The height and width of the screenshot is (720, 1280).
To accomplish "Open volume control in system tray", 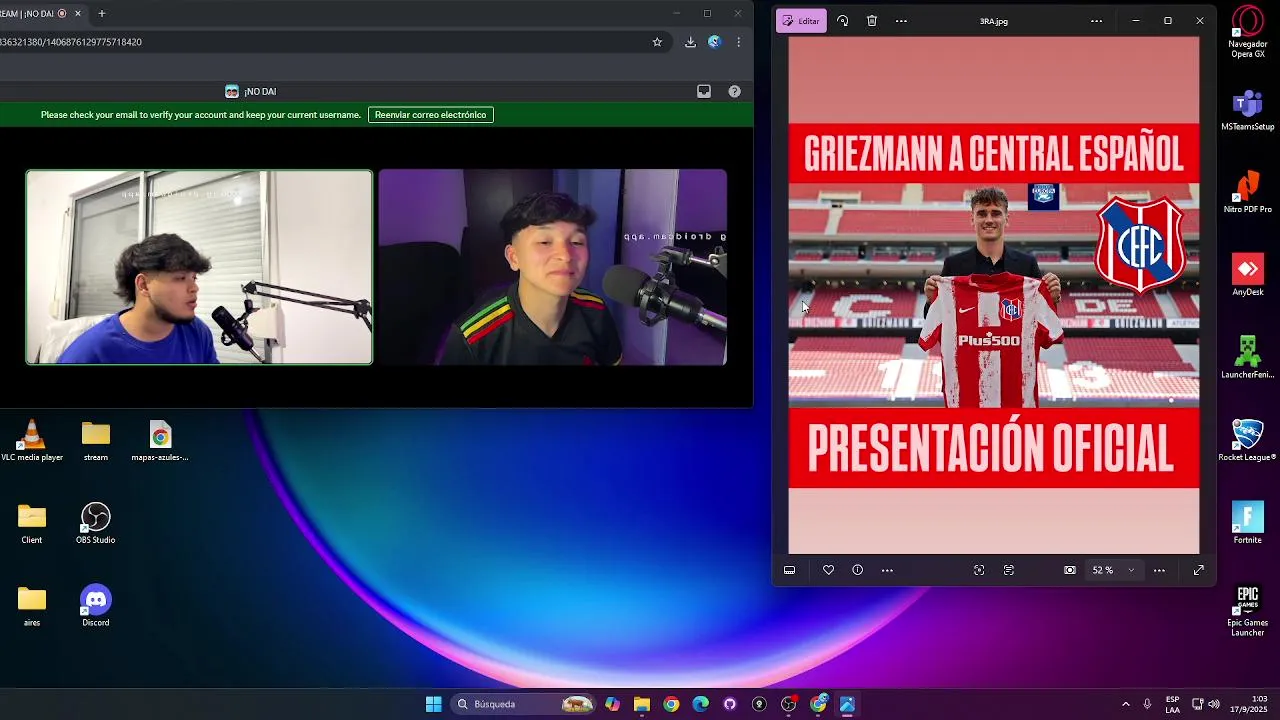I will (x=1214, y=704).
